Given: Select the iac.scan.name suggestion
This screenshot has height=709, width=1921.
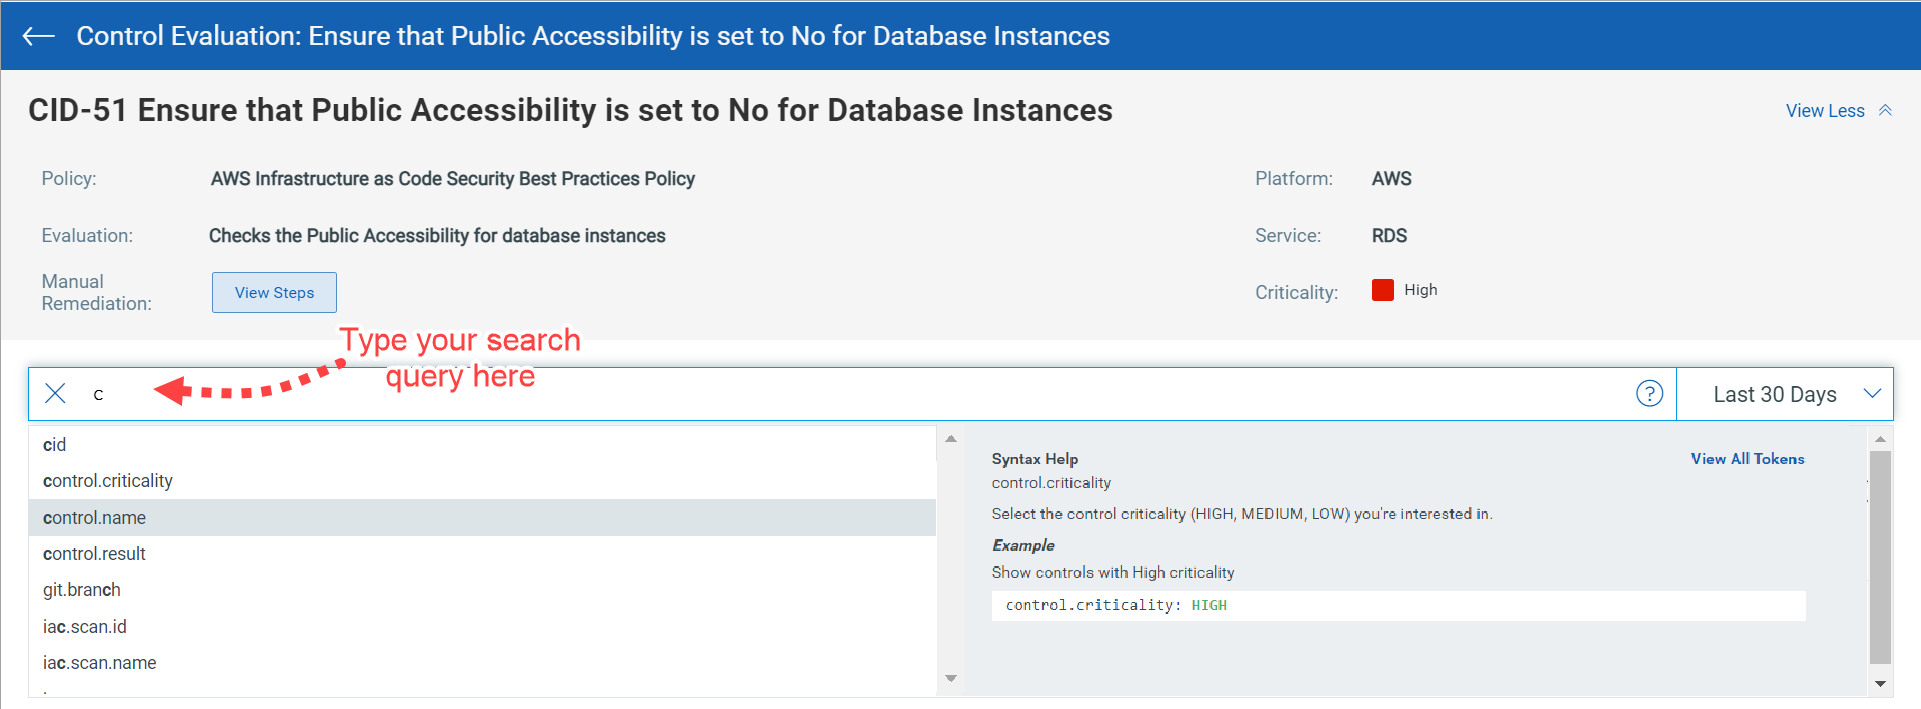Looking at the screenshot, I should (482, 663).
